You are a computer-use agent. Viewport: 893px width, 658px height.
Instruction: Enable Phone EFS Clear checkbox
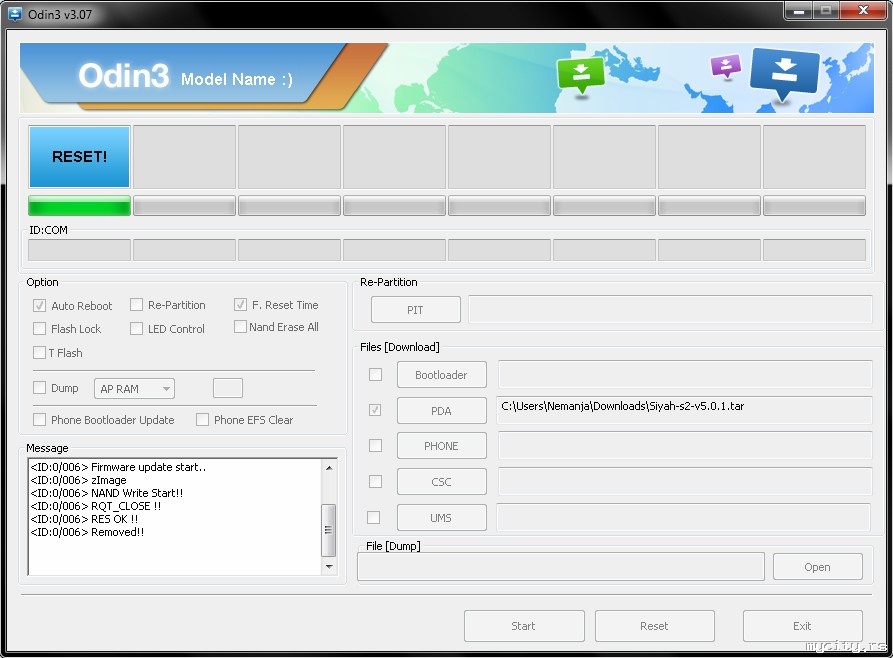202,420
